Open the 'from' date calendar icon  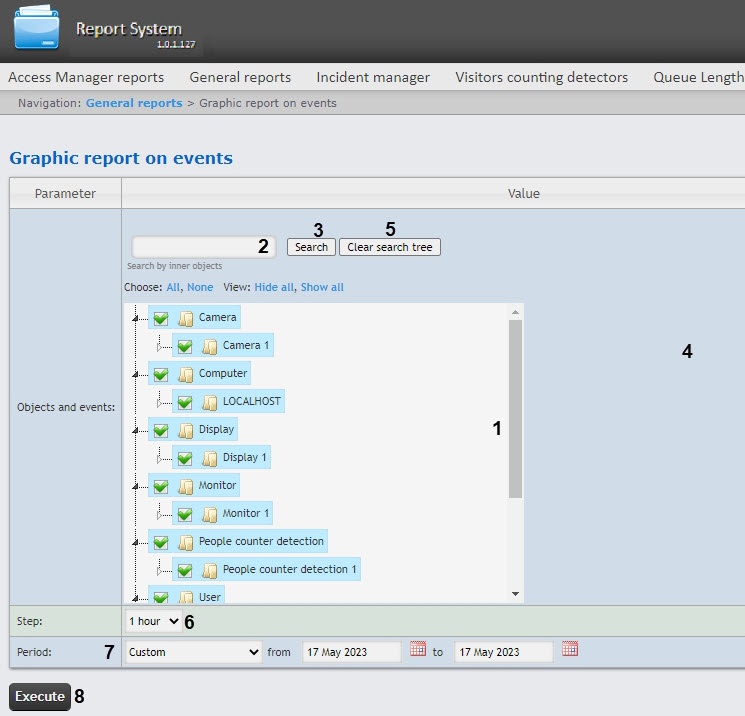coord(418,650)
